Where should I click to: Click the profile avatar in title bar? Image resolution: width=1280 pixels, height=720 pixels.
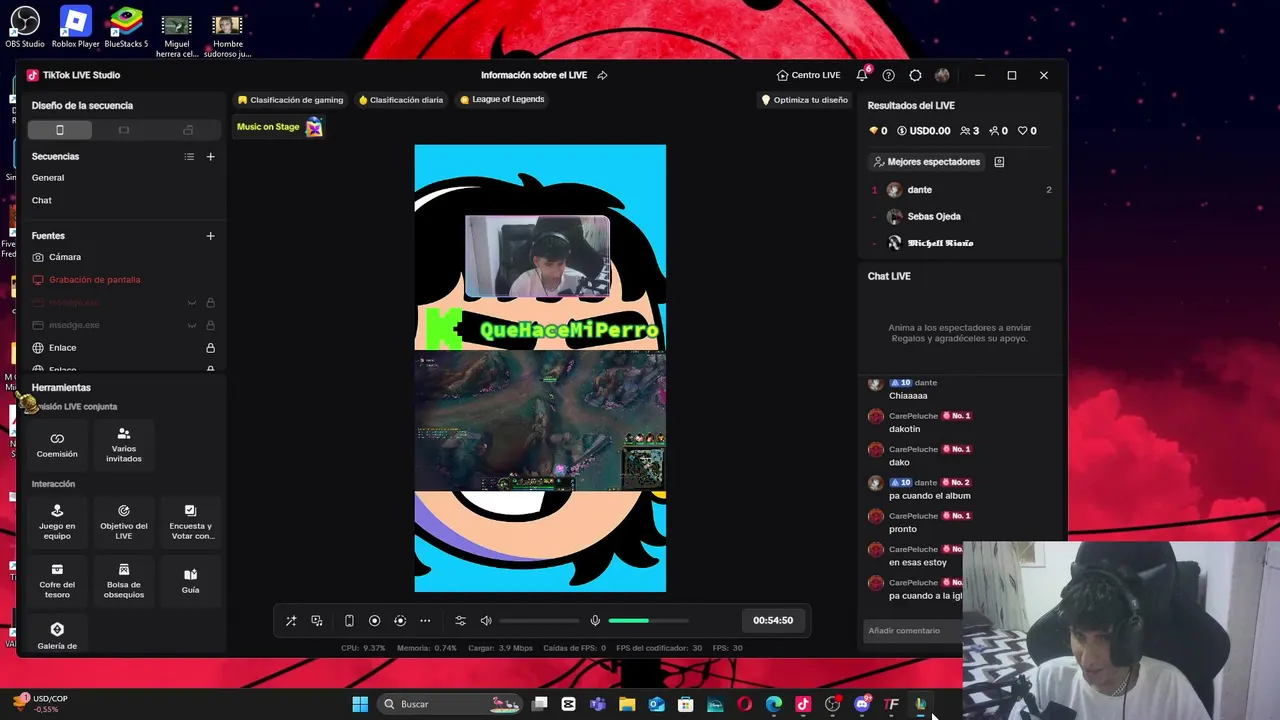tap(942, 75)
